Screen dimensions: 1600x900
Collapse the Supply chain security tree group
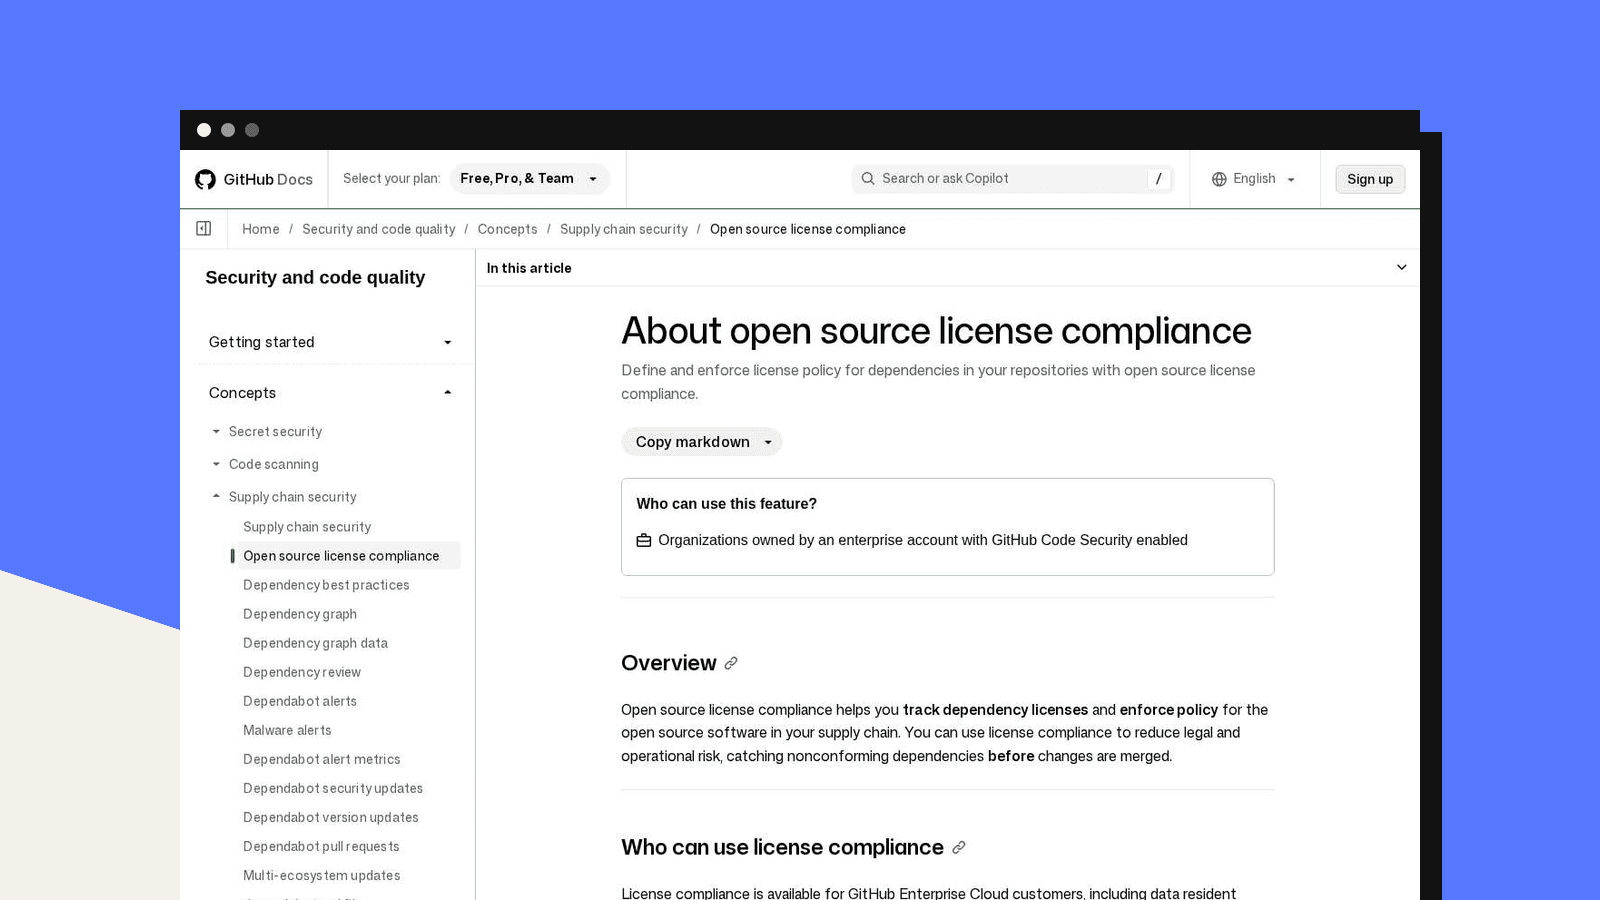tap(216, 496)
